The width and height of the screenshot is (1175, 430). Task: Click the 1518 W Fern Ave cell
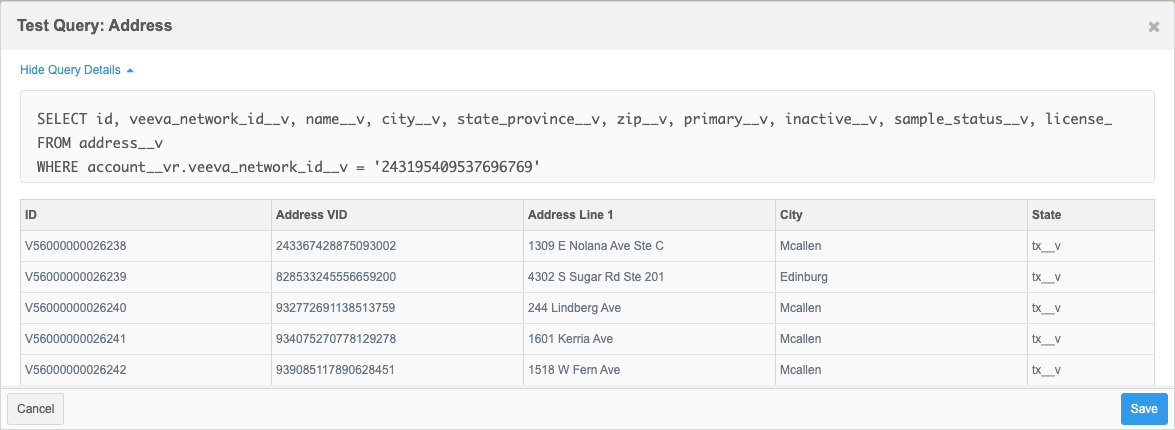(574, 370)
